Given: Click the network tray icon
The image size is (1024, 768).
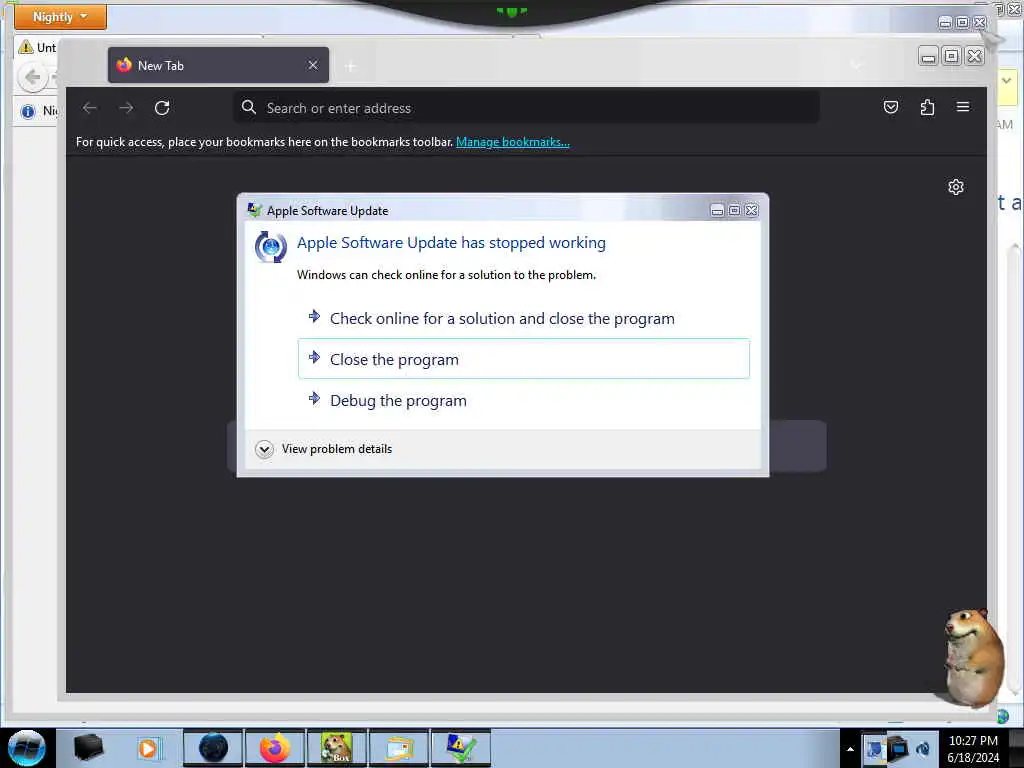Looking at the screenshot, I should point(874,748).
